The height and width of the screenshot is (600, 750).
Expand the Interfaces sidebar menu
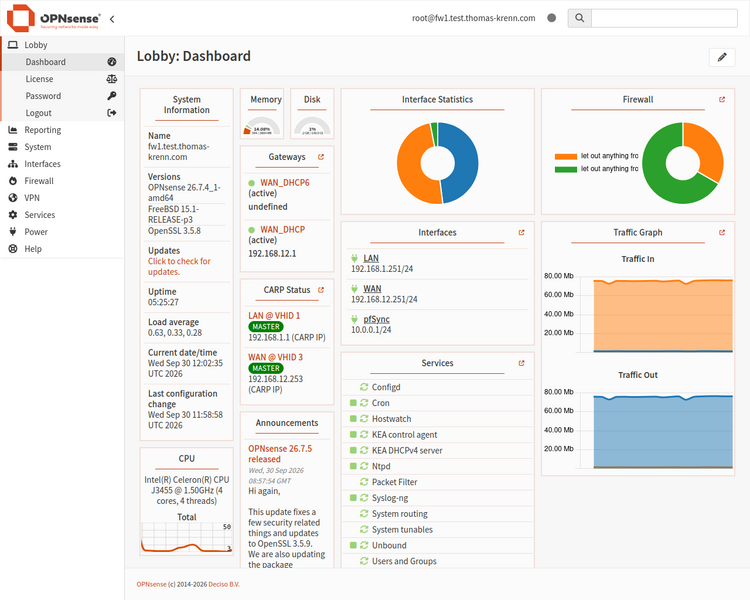tap(62, 164)
